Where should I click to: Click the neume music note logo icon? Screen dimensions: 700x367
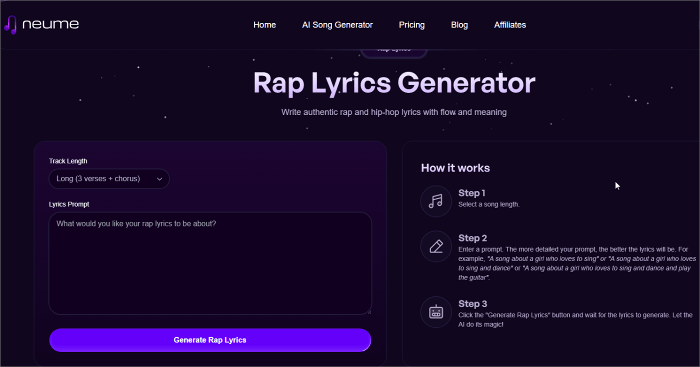[x=10, y=25]
